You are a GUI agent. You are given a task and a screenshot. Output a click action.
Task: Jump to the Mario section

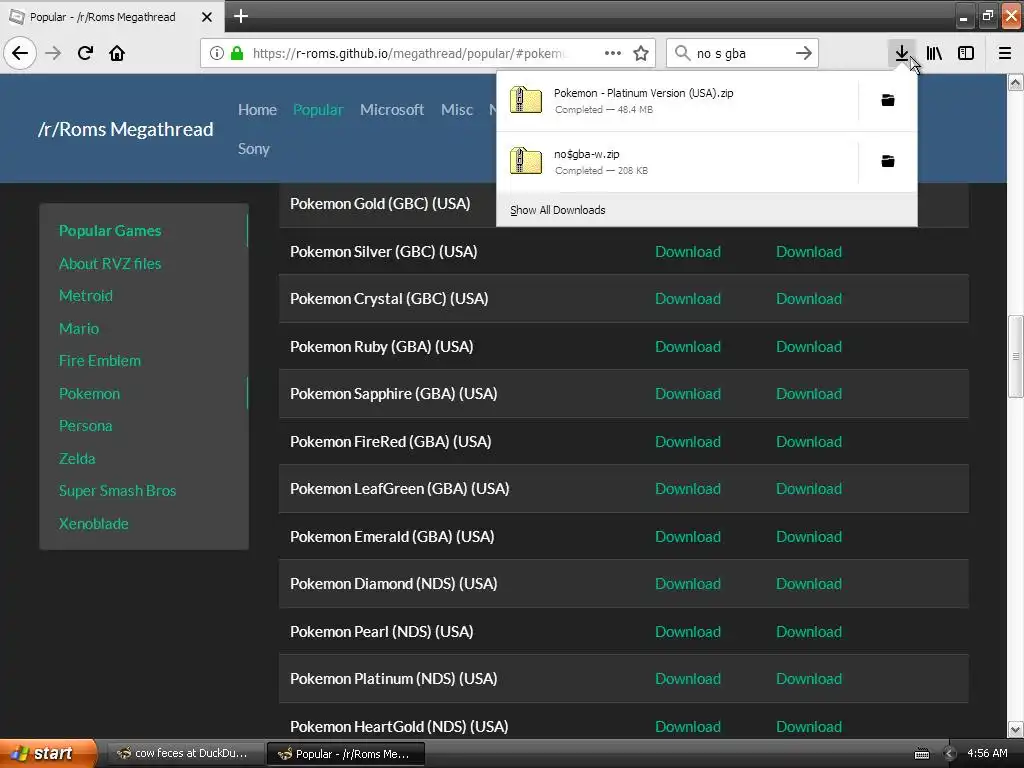tap(78, 328)
